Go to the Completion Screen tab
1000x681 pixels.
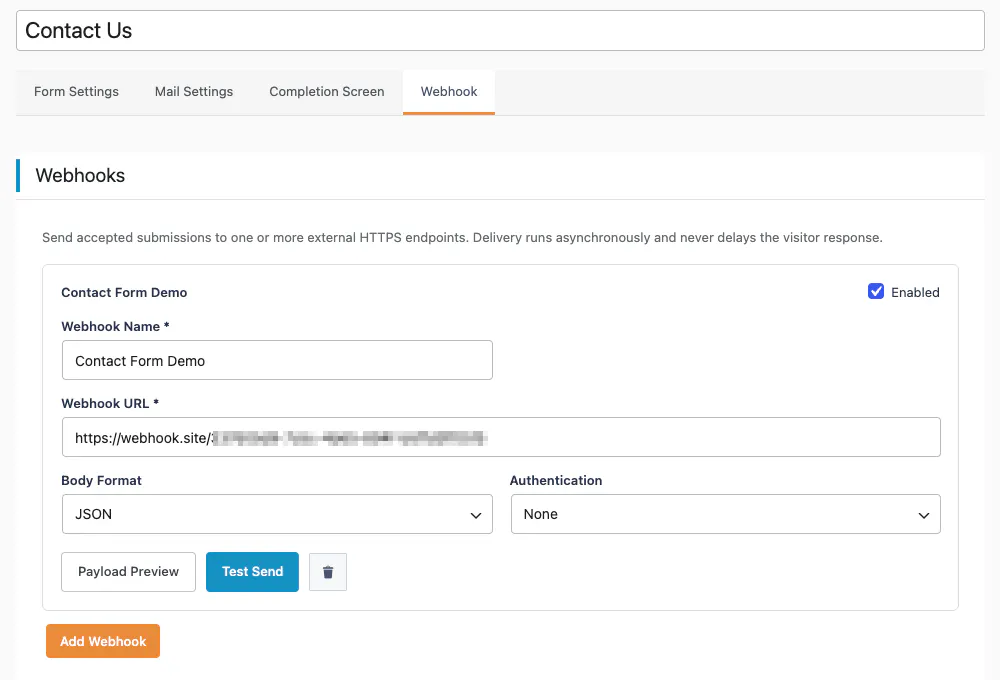click(x=327, y=92)
